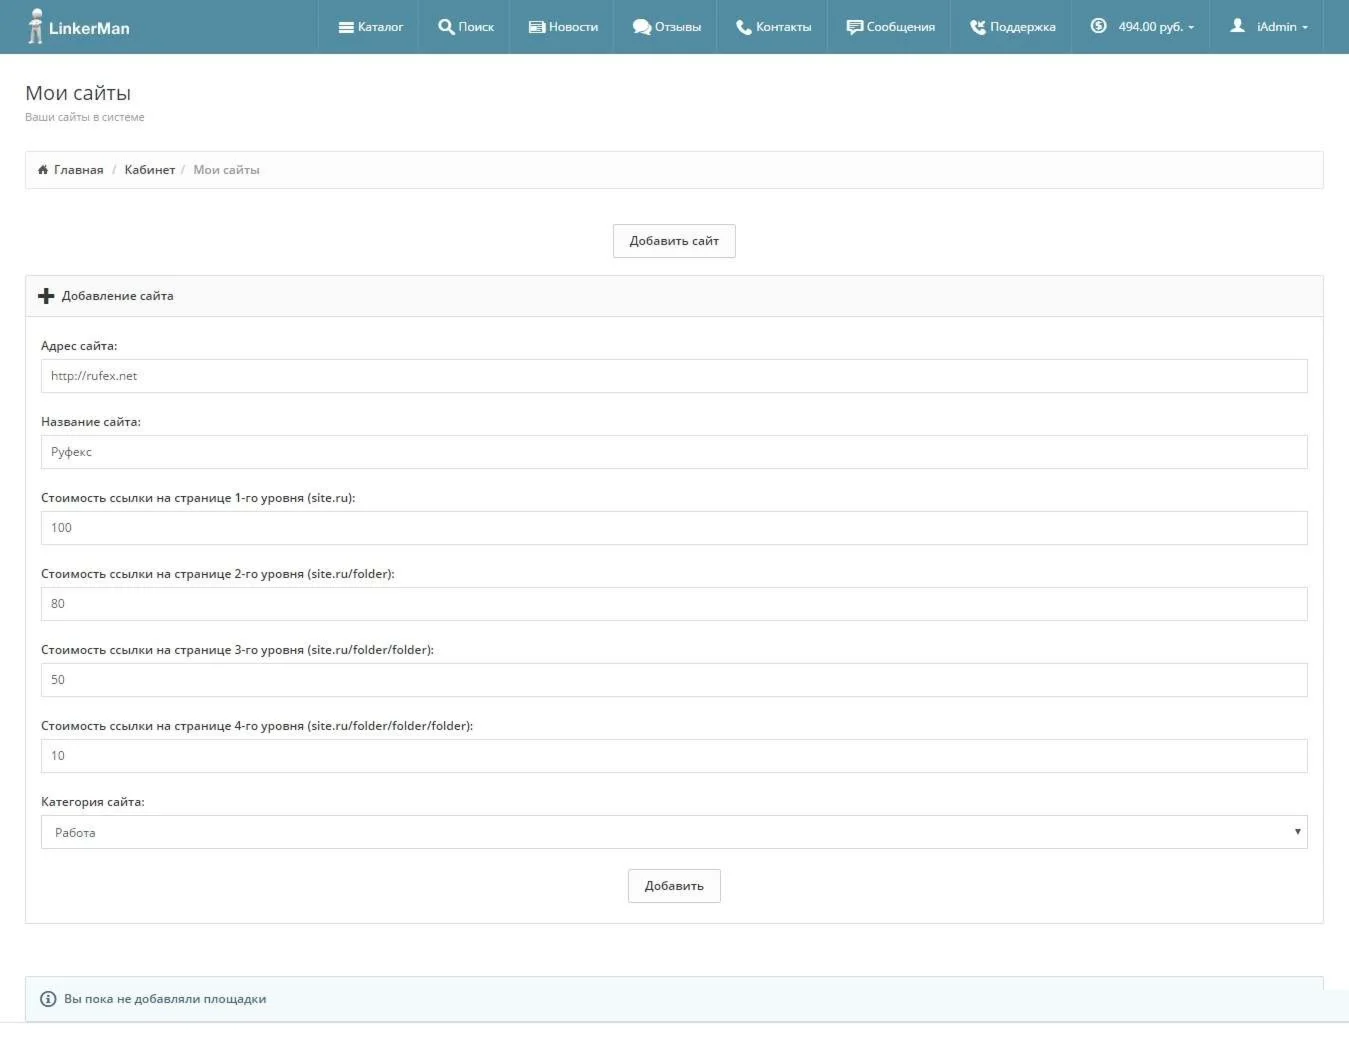Click the LinkerMan logo icon

(36, 26)
